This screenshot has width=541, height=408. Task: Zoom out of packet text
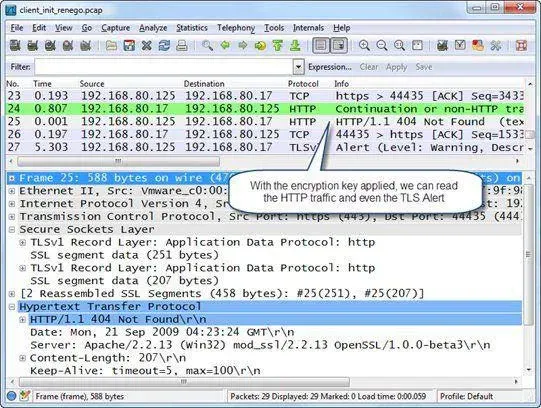click(382, 46)
